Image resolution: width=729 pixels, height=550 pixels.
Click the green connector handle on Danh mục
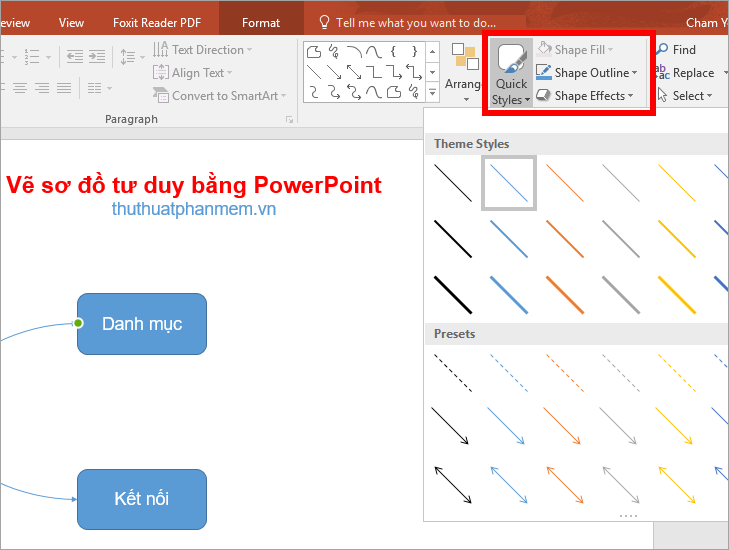pyautogui.click(x=78, y=323)
